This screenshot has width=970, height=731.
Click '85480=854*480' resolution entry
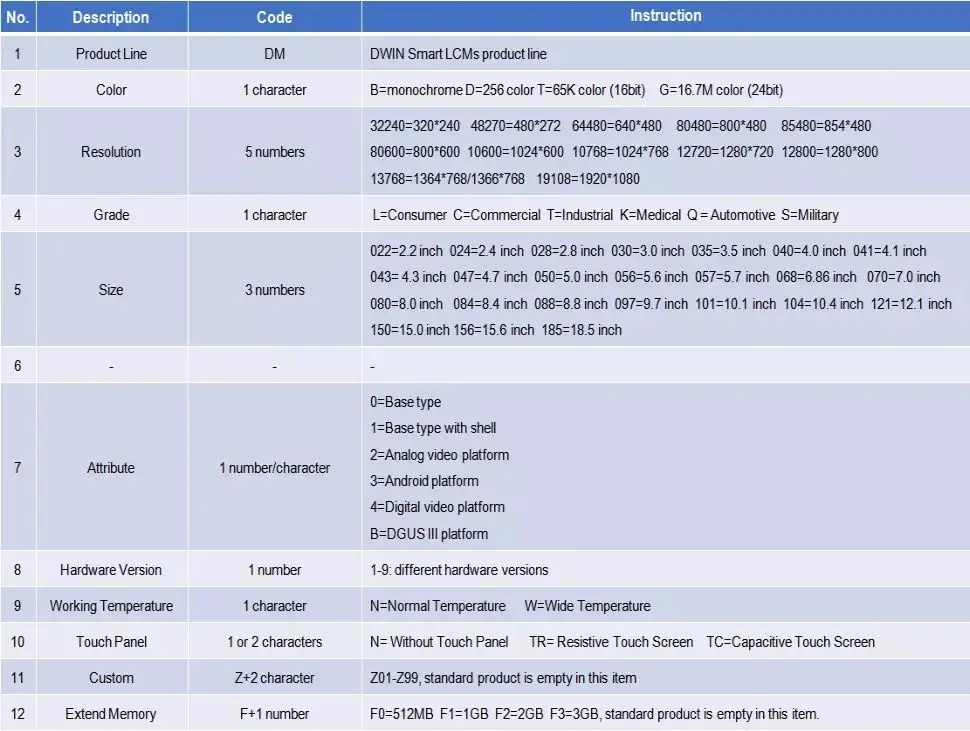coord(826,126)
